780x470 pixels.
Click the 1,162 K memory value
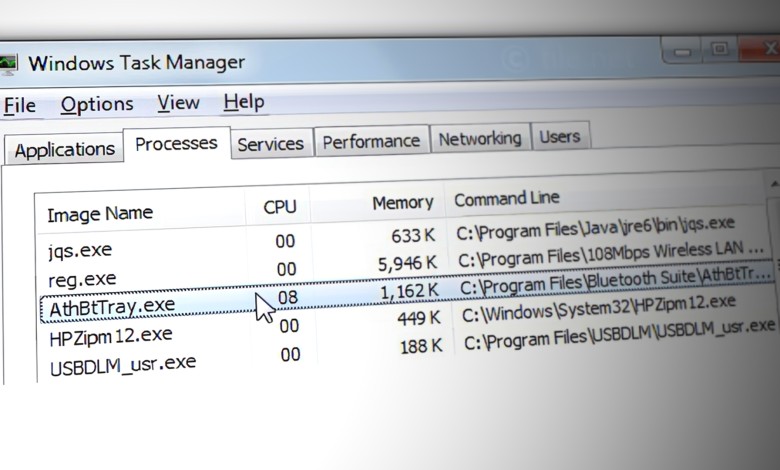point(409,291)
